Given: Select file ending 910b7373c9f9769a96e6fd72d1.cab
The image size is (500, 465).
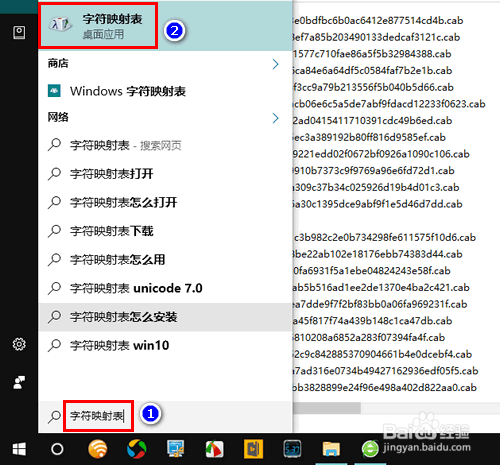Looking at the screenshot, I should 374,171.
